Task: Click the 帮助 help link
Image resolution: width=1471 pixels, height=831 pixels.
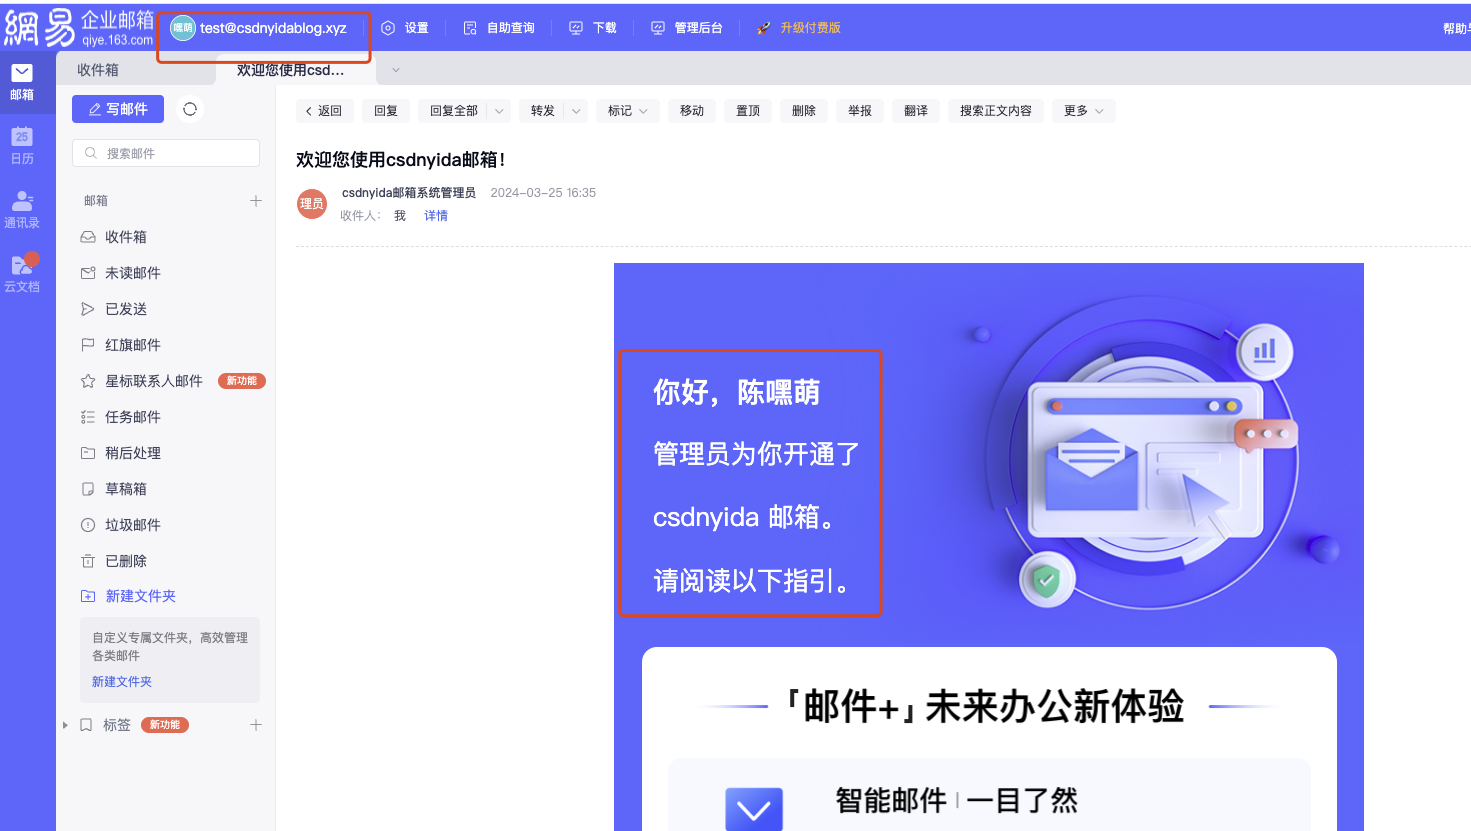Action: pos(1456,29)
